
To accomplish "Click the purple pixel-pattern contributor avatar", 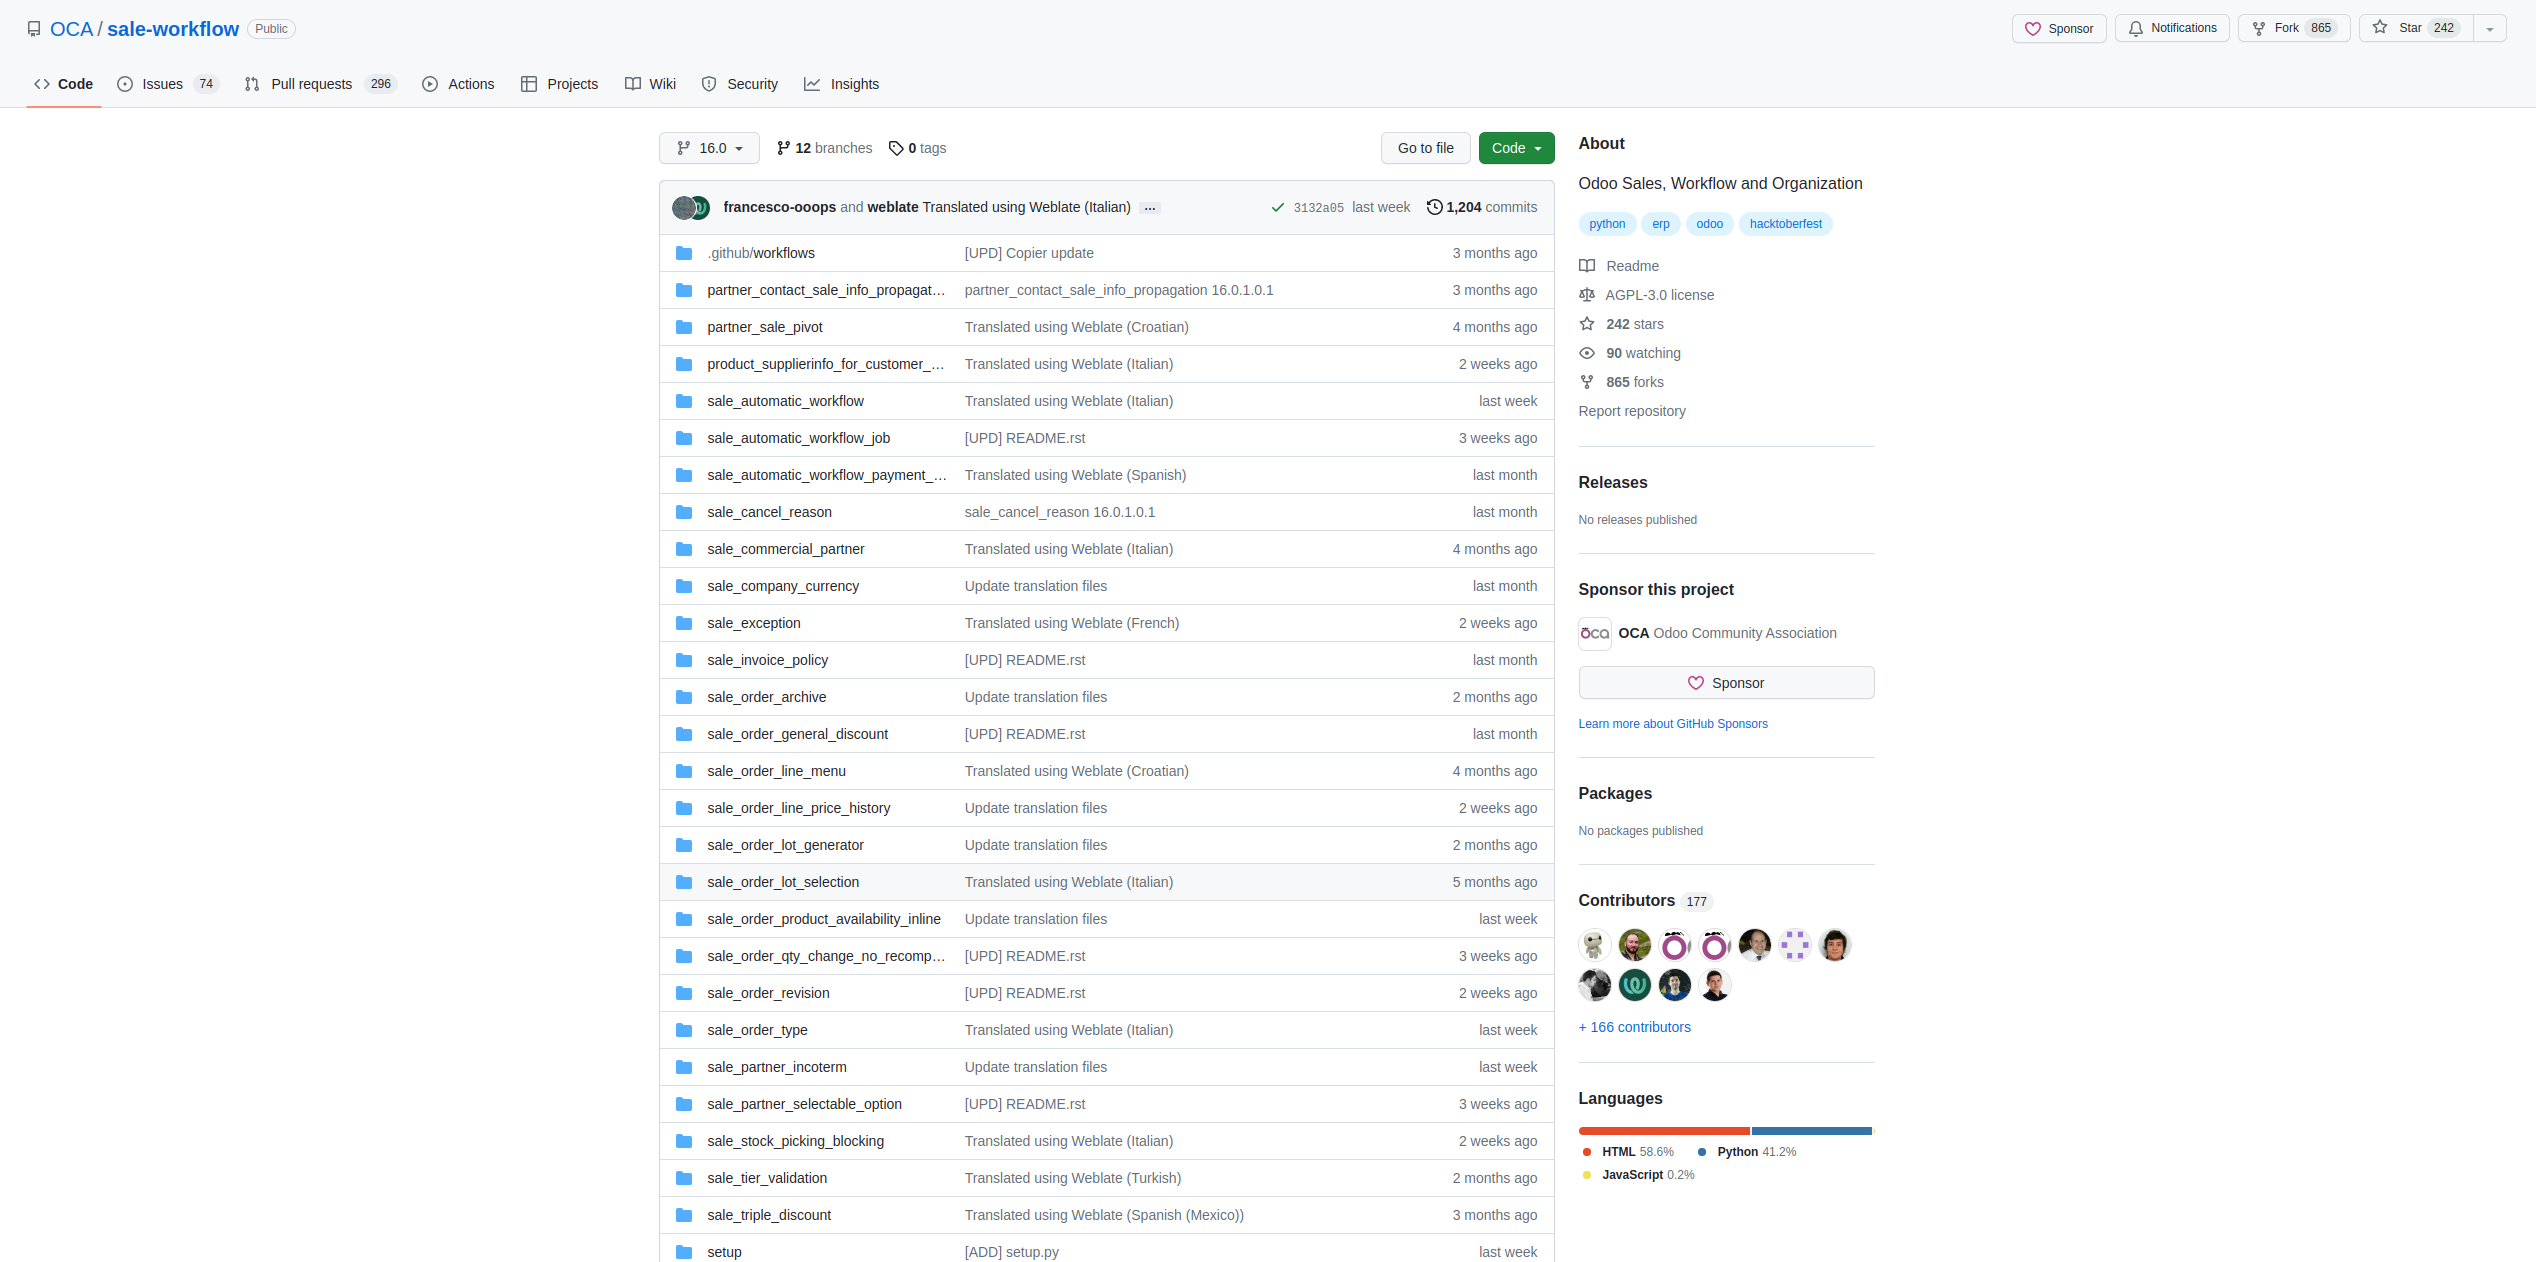I will [1795, 945].
